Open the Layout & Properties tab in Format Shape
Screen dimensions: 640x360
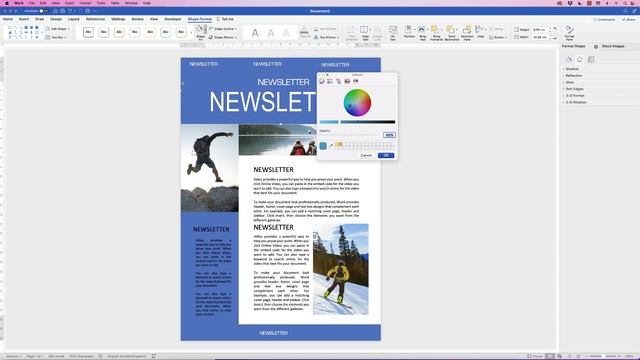click(x=591, y=60)
